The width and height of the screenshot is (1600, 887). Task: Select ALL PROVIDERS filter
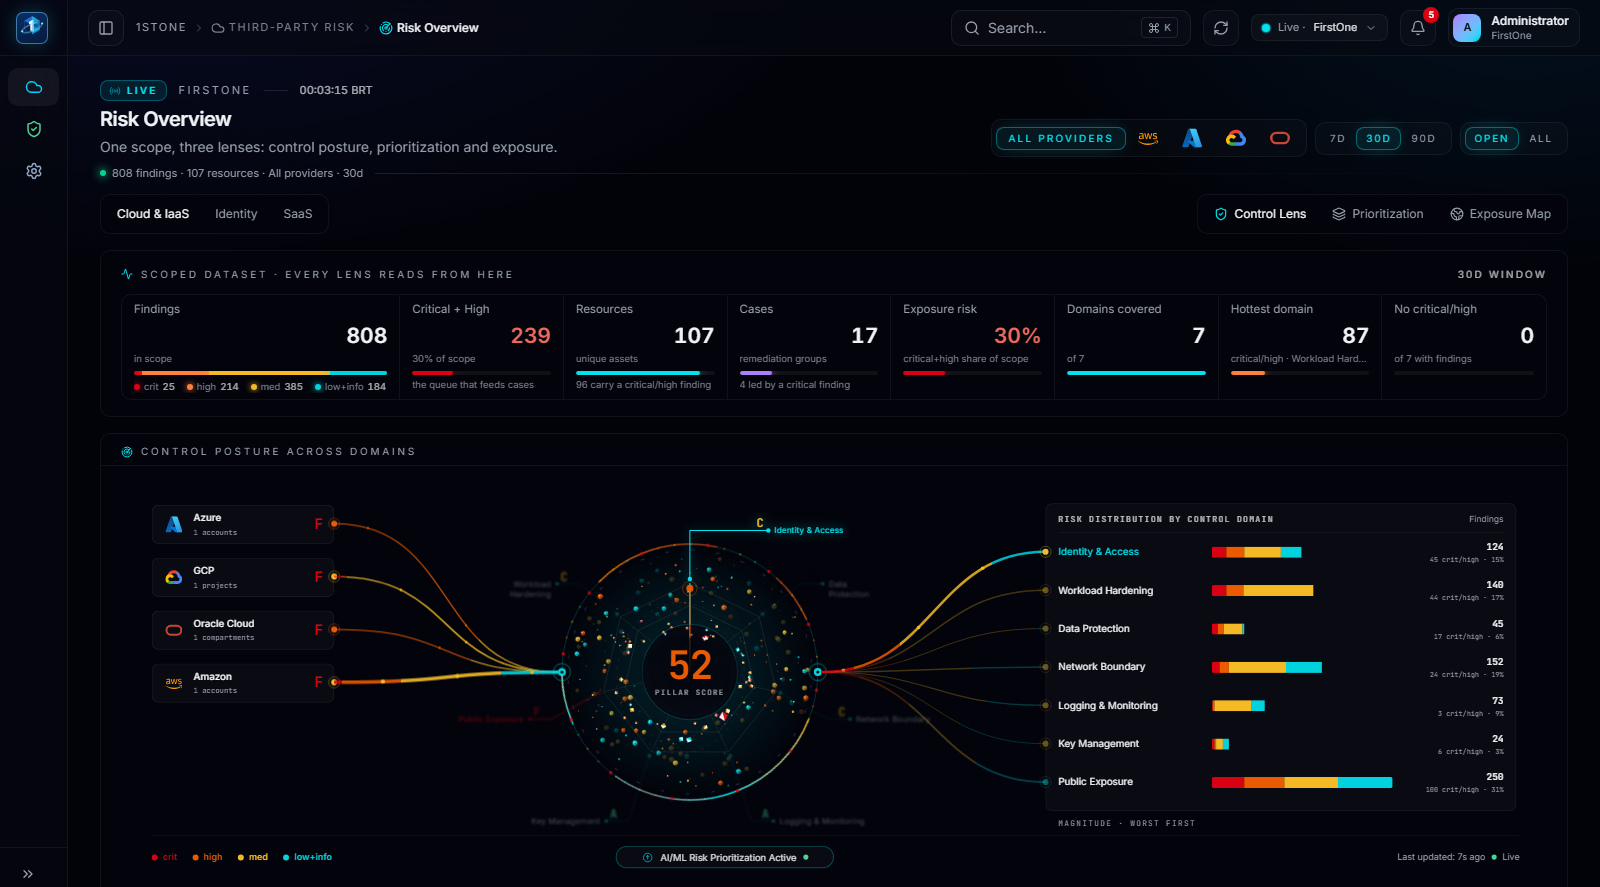click(1061, 138)
